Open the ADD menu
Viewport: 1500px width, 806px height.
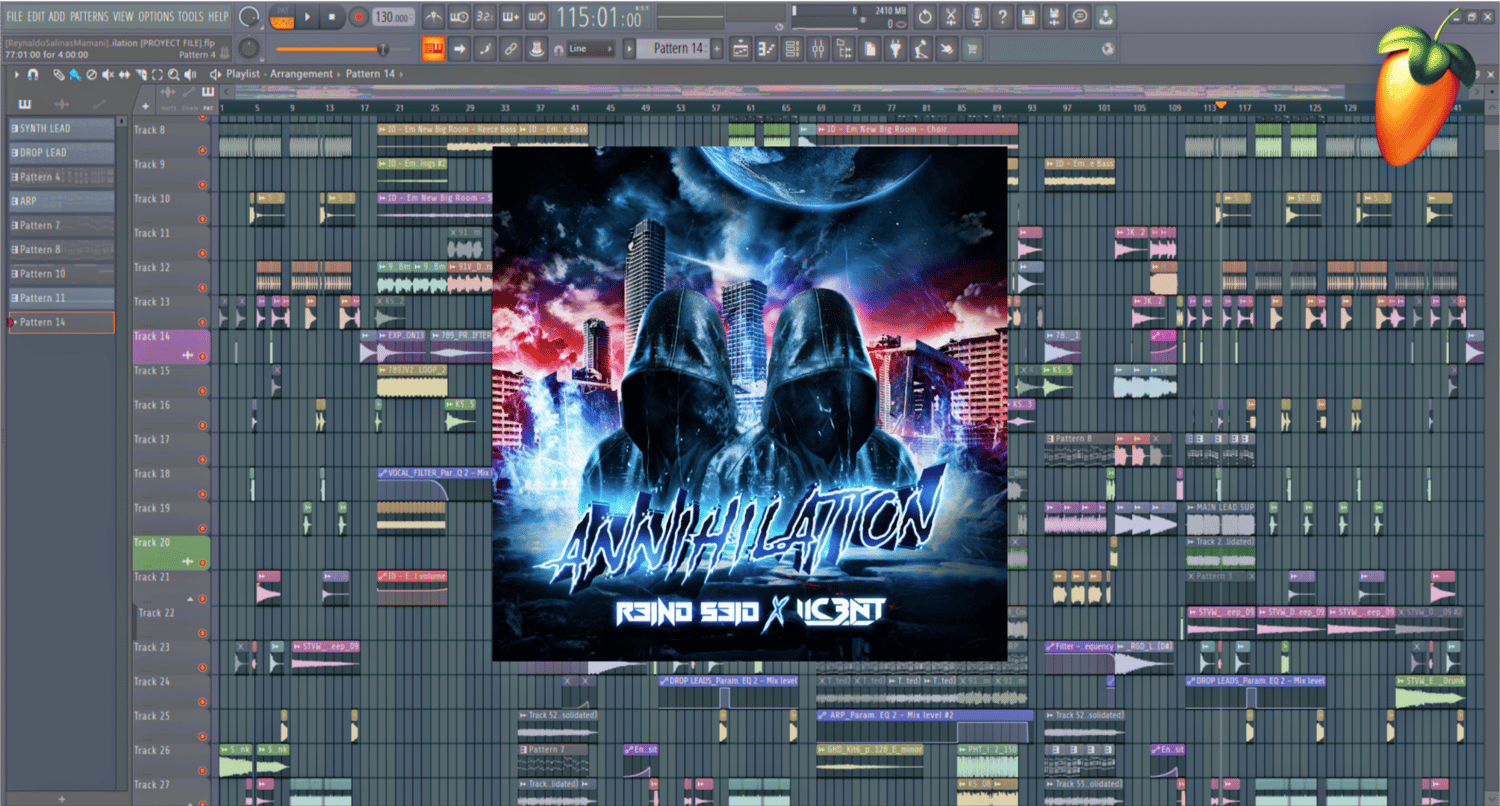57,17
